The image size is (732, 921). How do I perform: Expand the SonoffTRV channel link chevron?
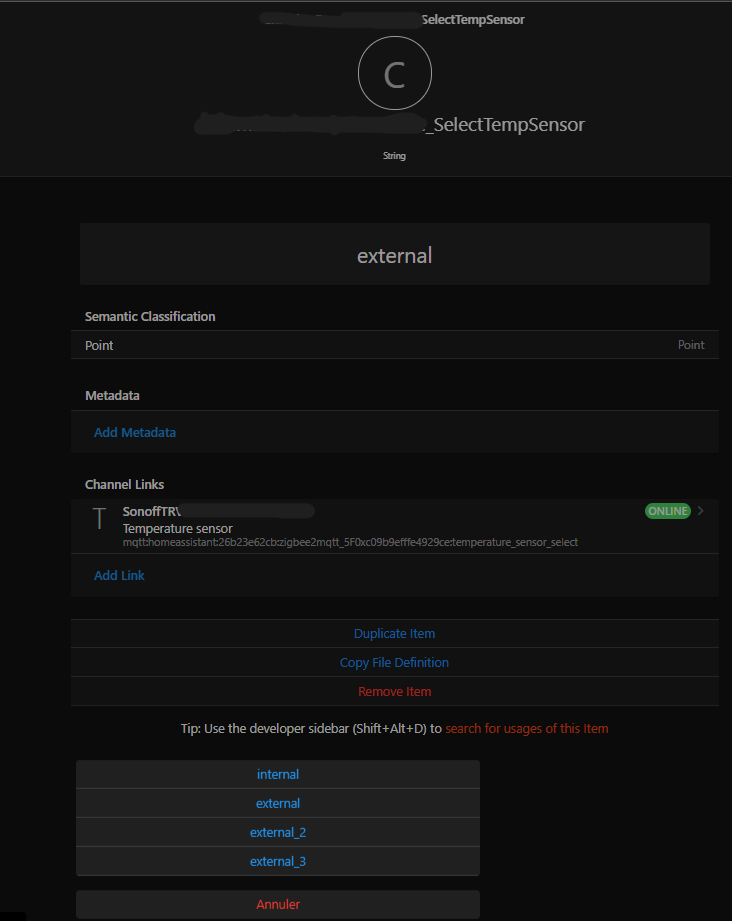coord(701,511)
